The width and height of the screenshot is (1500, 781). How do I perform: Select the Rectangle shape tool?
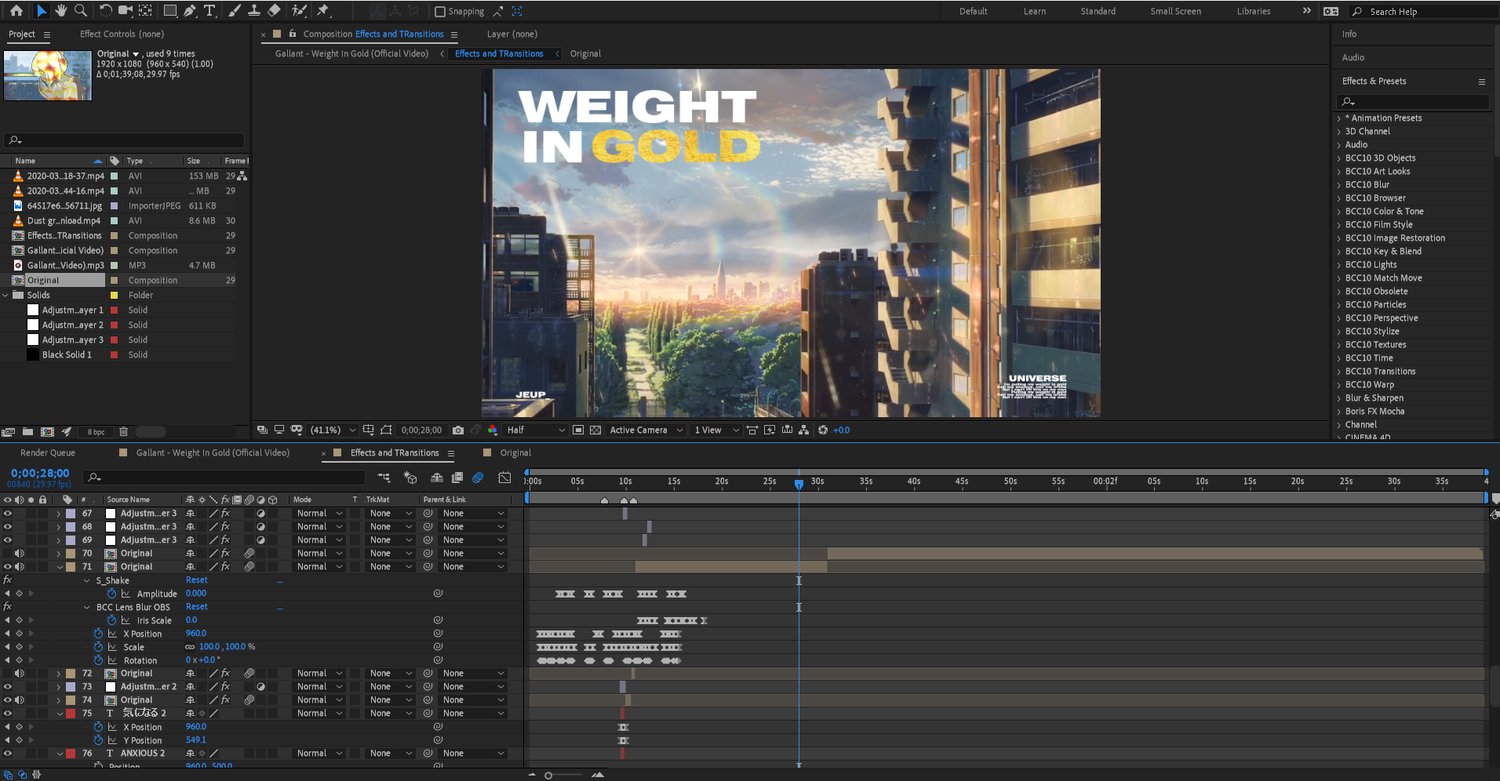tap(170, 11)
